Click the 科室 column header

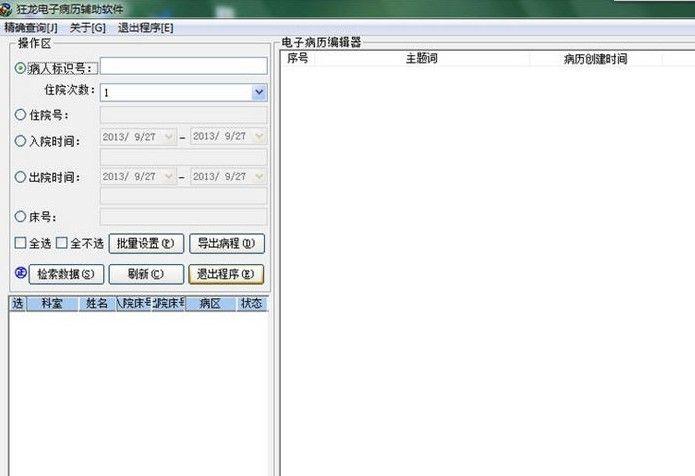coord(52,304)
